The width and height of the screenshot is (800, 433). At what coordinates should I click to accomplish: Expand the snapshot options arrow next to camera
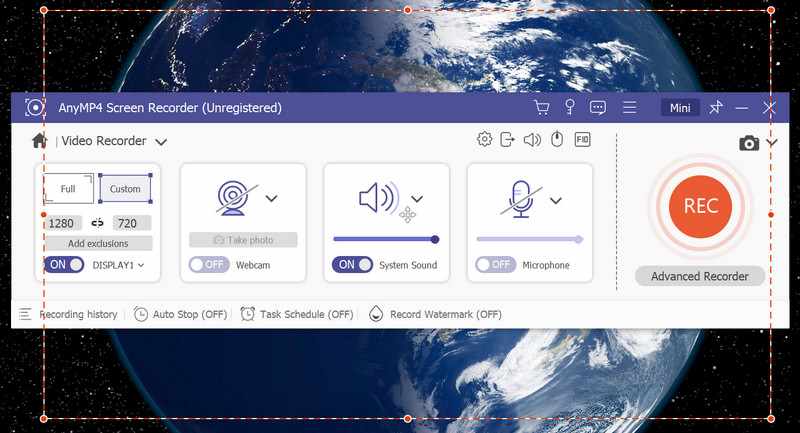771,143
